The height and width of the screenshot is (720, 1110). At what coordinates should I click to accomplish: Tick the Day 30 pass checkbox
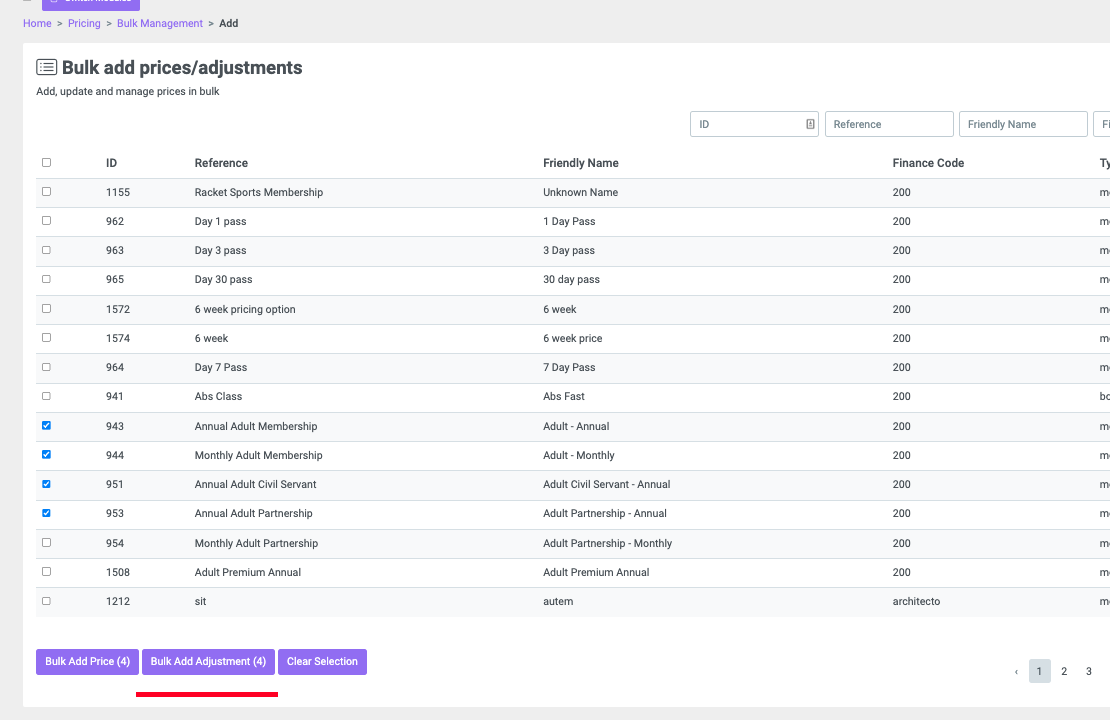click(x=47, y=279)
